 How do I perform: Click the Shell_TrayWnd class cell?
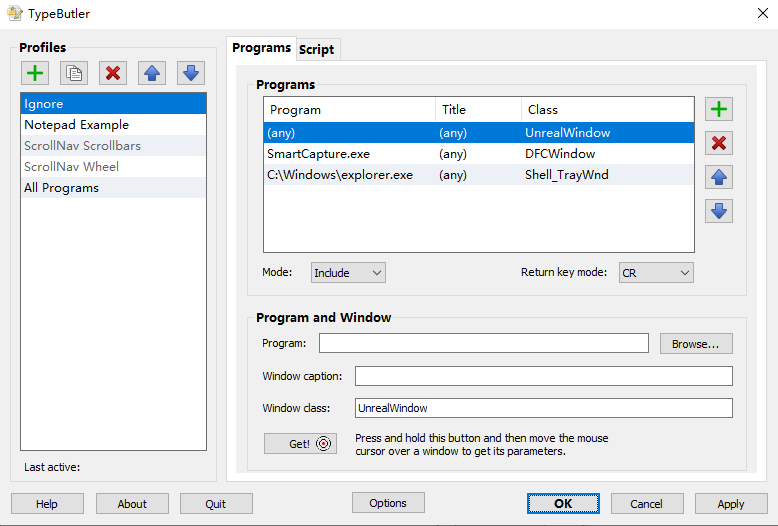point(567,175)
